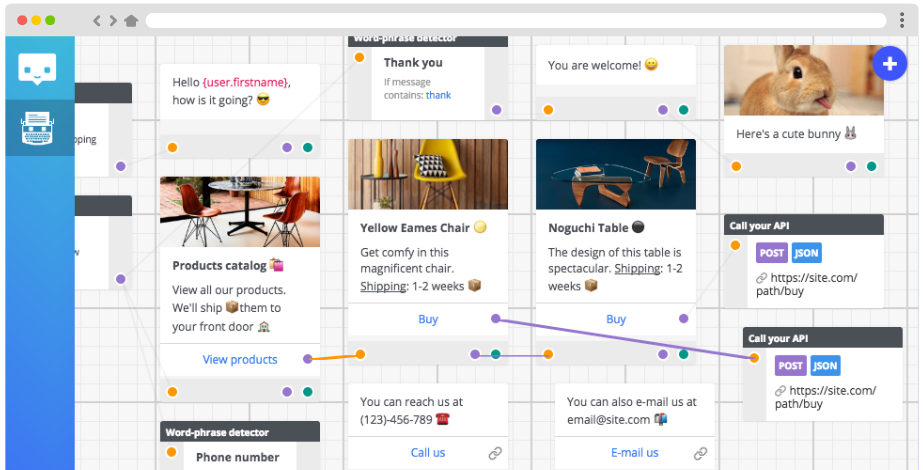Click green dot under cute bunny card
This screenshot has width=923, height=470.
[871, 166]
